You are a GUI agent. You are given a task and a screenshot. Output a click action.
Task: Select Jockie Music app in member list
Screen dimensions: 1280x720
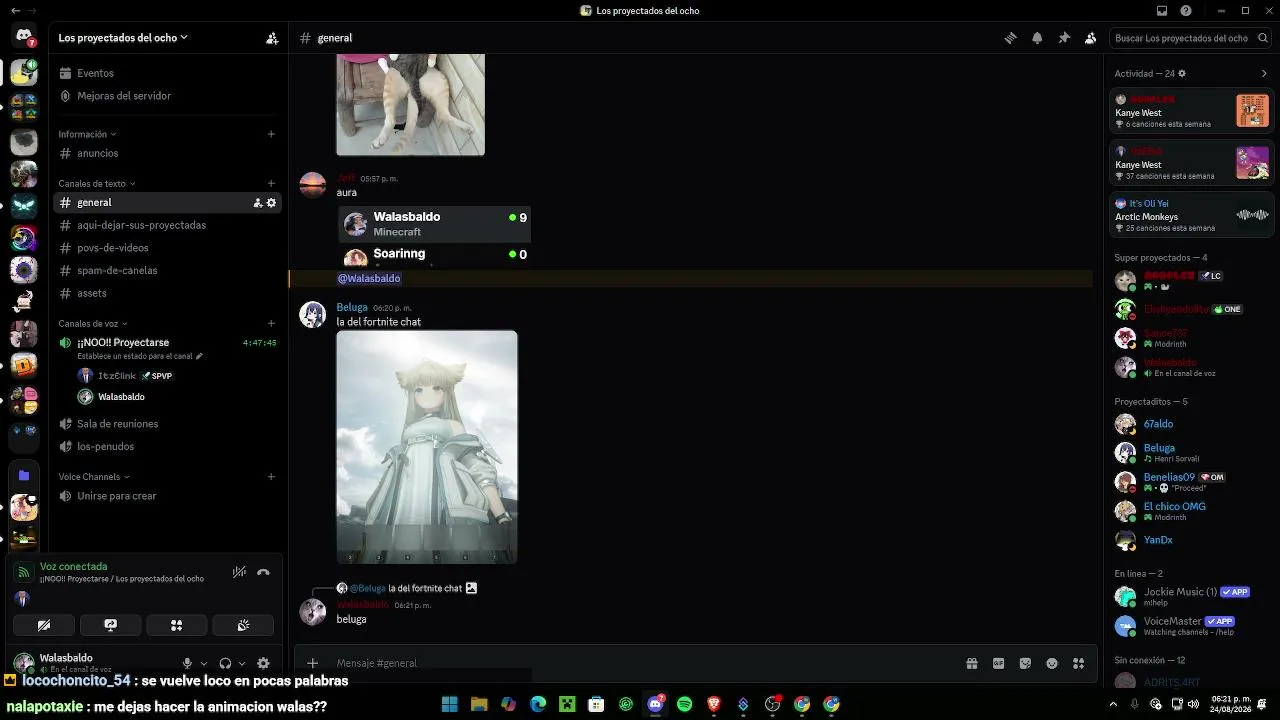[1193, 597]
